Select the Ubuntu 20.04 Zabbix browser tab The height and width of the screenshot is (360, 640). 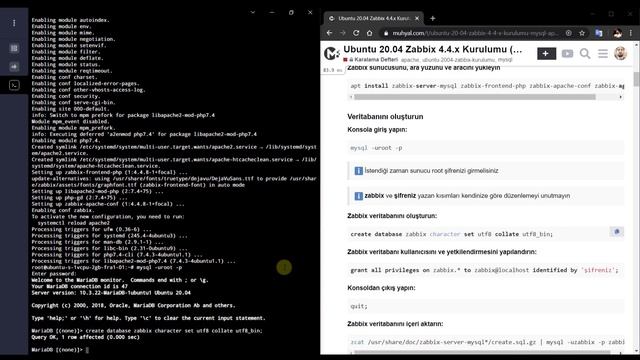pyautogui.click(x=373, y=18)
